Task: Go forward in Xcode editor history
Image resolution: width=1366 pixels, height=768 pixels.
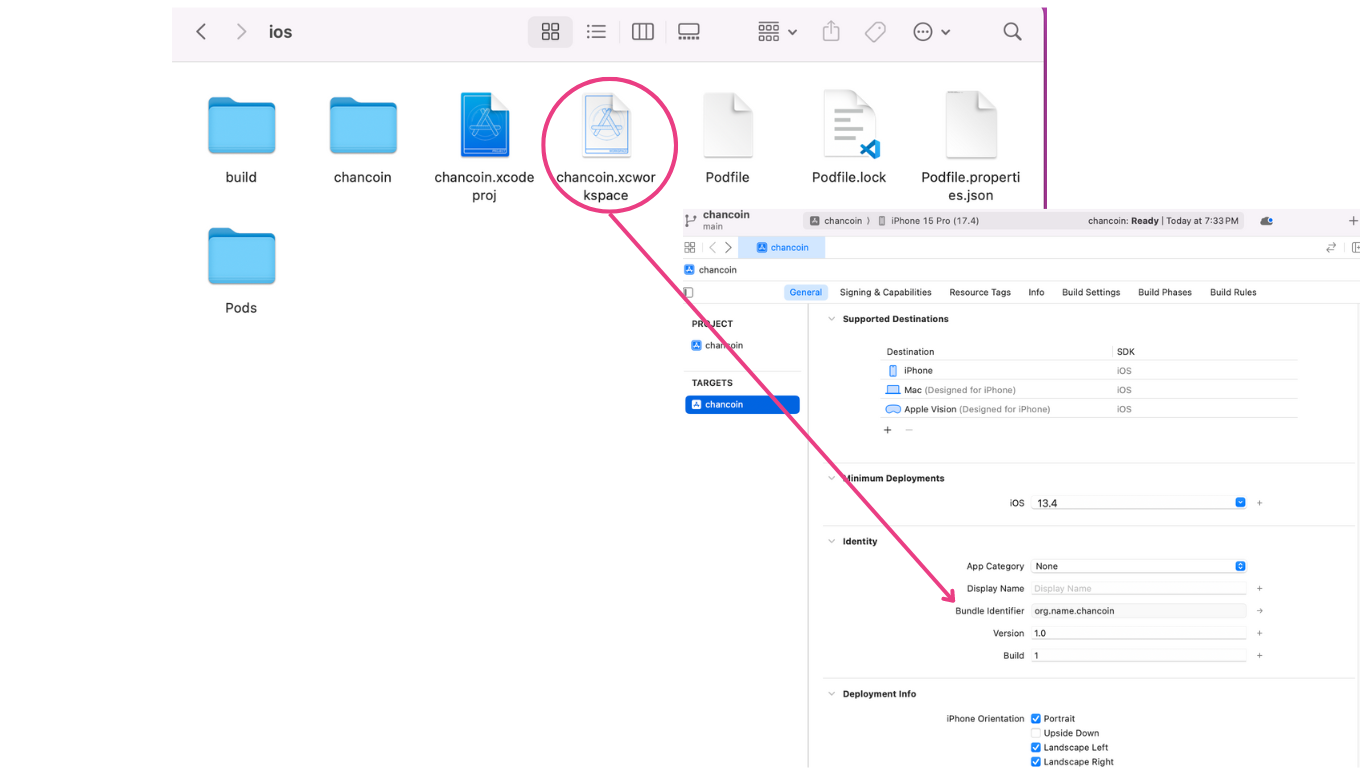Action: (728, 247)
